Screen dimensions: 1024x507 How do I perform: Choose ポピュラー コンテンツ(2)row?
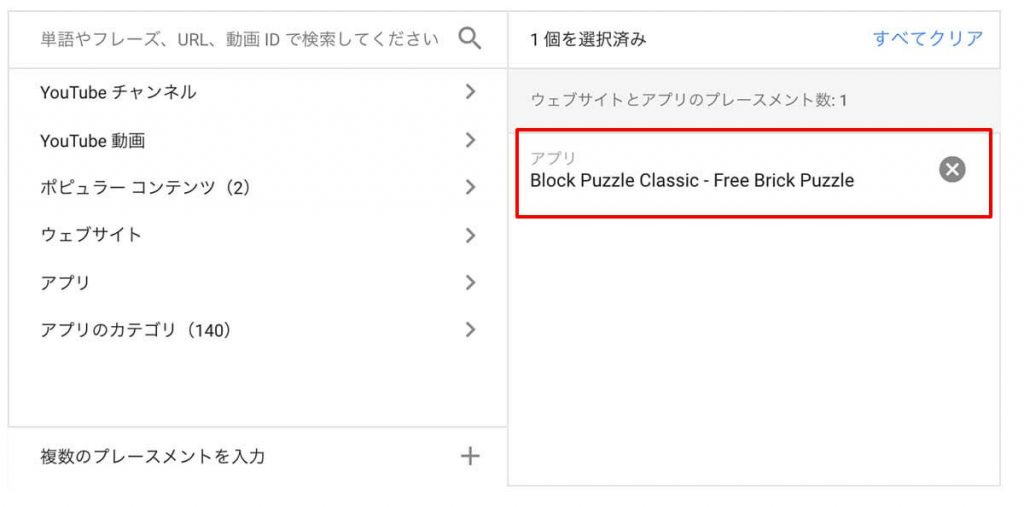point(258,188)
